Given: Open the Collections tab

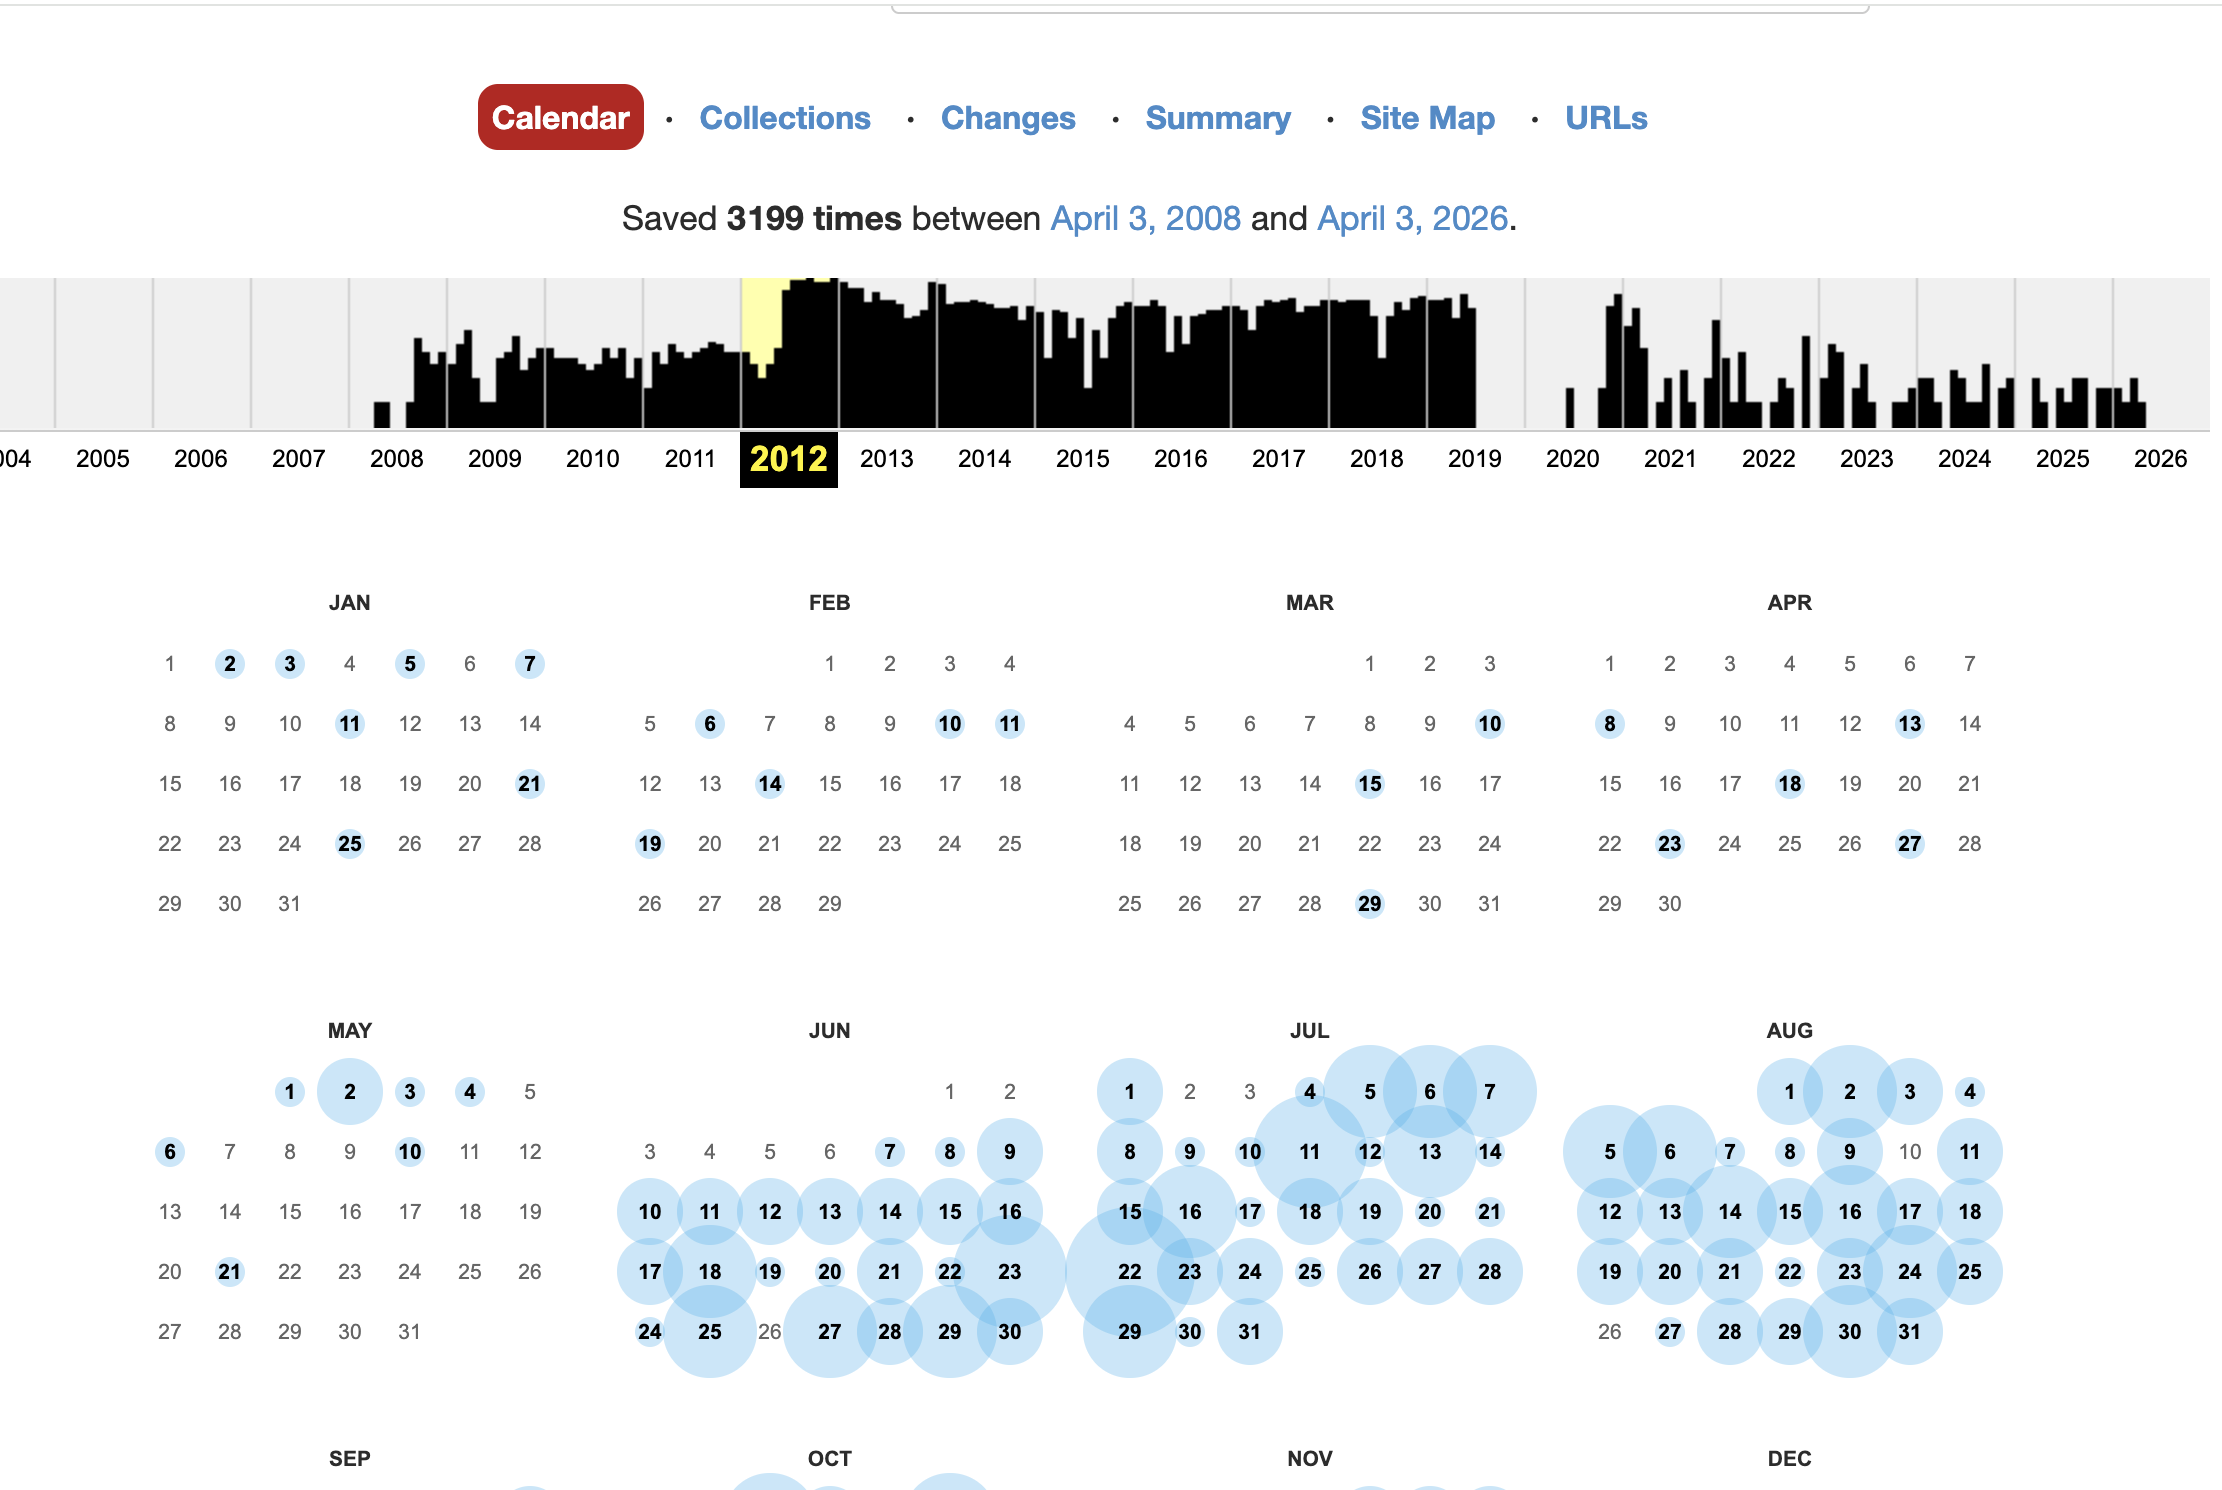Looking at the screenshot, I should [785, 118].
